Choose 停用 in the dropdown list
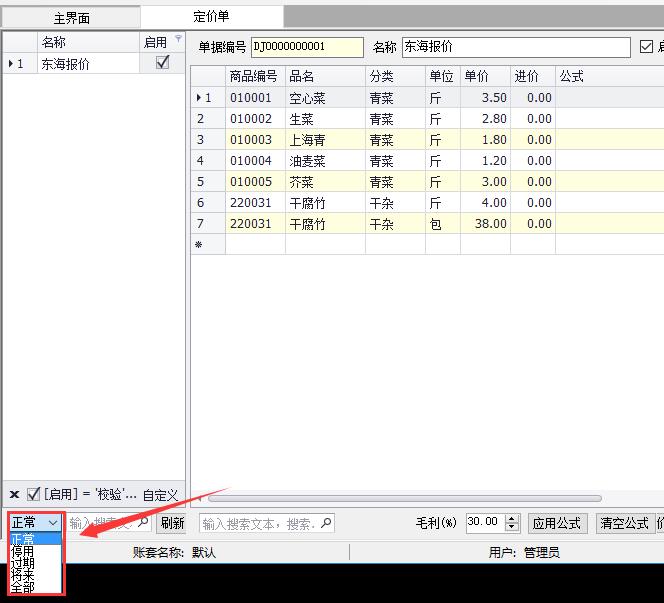664x603 pixels. click(36, 551)
